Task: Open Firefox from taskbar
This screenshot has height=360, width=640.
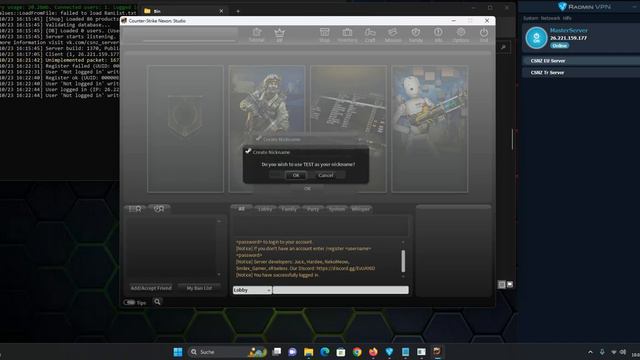Action: coord(373,352)
